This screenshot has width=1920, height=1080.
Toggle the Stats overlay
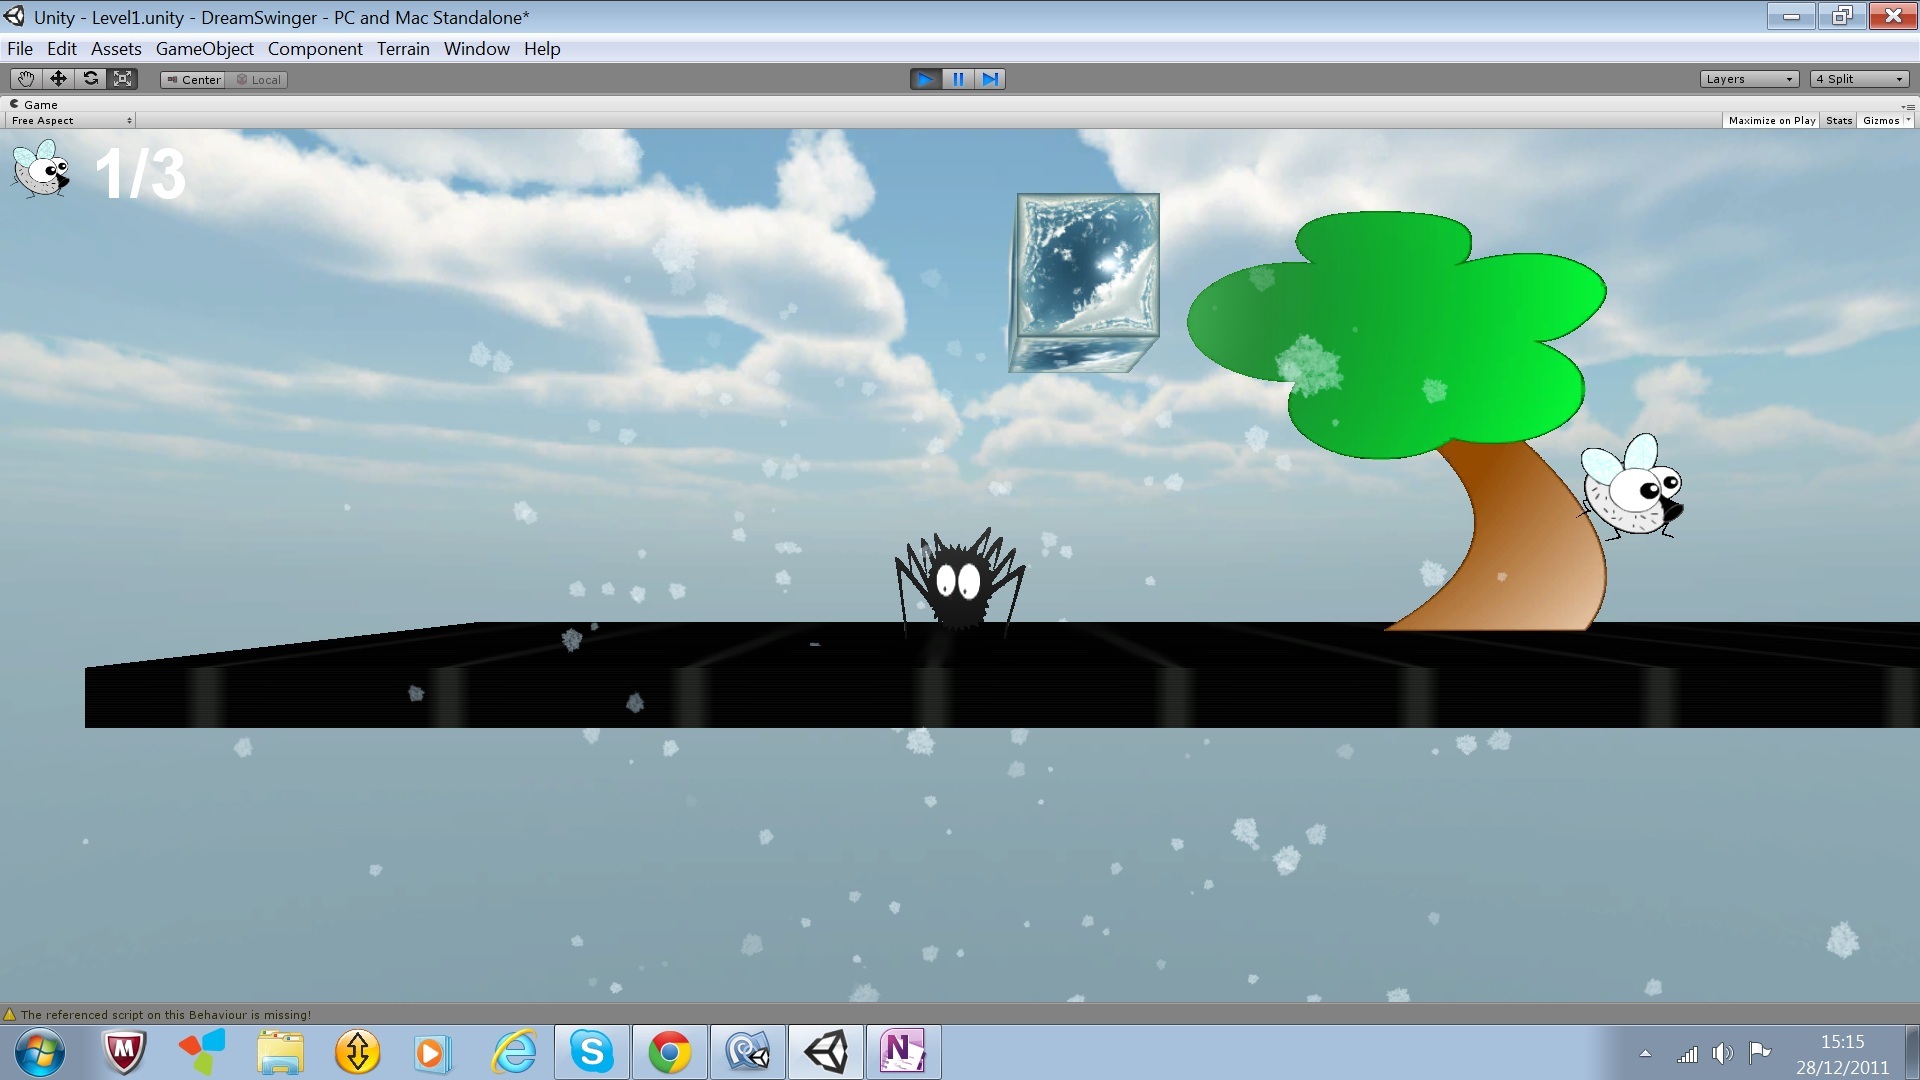coord(1838,121)
